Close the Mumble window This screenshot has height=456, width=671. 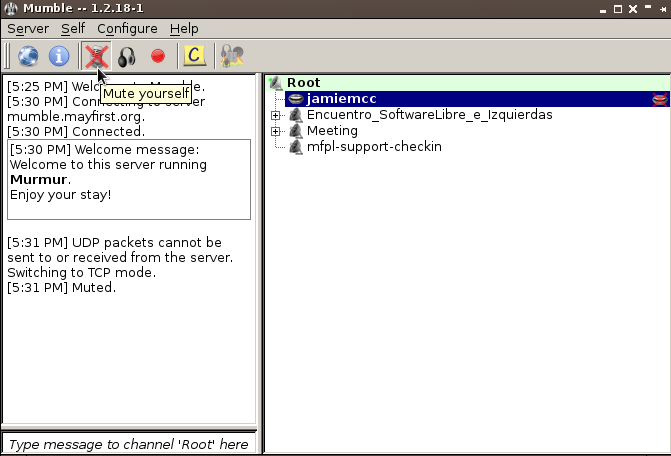pos(633,9)
